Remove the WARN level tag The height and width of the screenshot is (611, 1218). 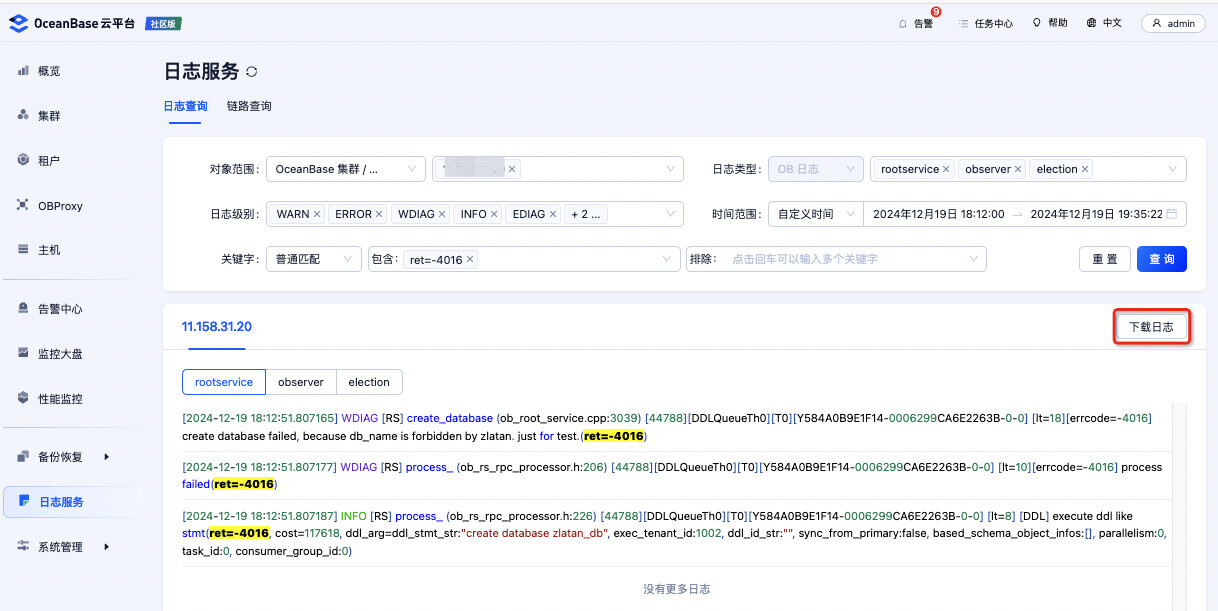point(317,214)
